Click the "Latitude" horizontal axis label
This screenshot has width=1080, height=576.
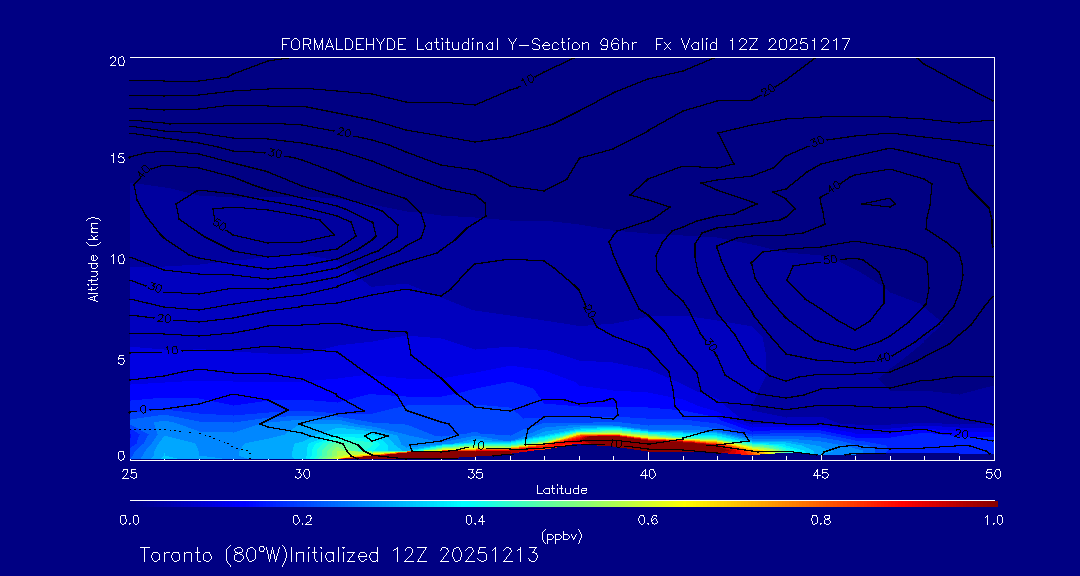pyautogui.click(x=561, y=490)
